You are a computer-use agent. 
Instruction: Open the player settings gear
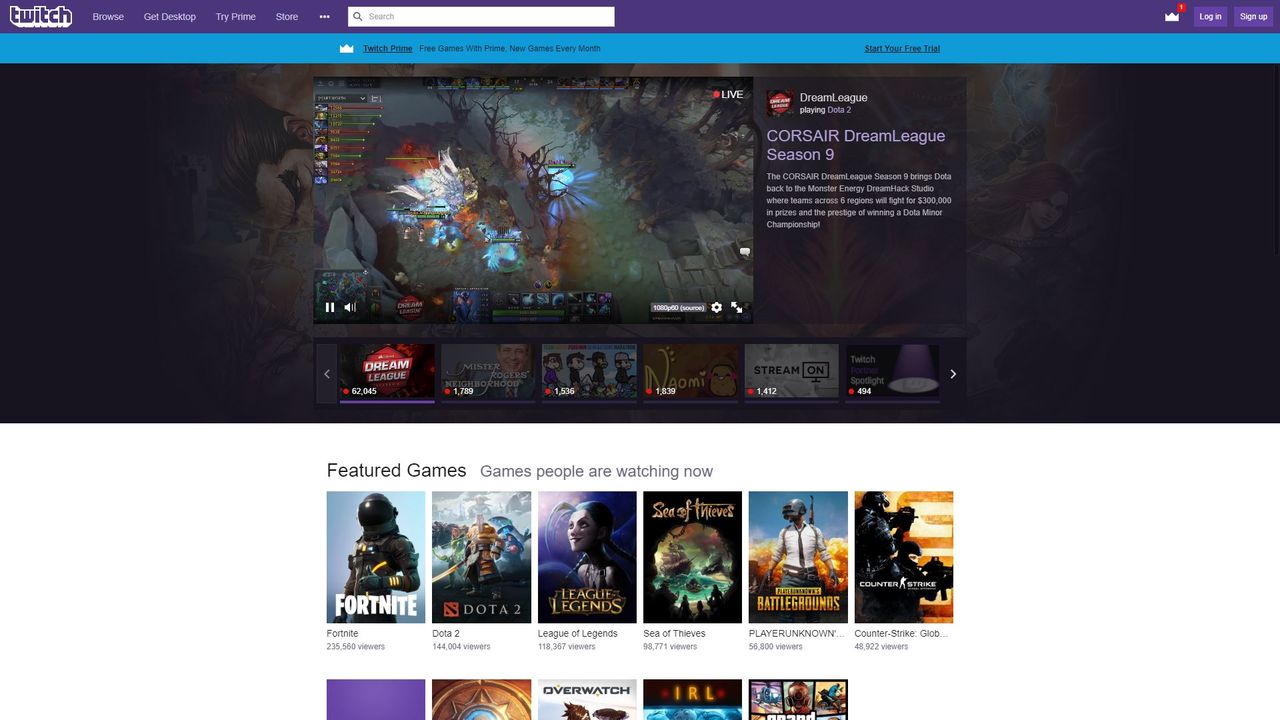(x=716, y=307)
